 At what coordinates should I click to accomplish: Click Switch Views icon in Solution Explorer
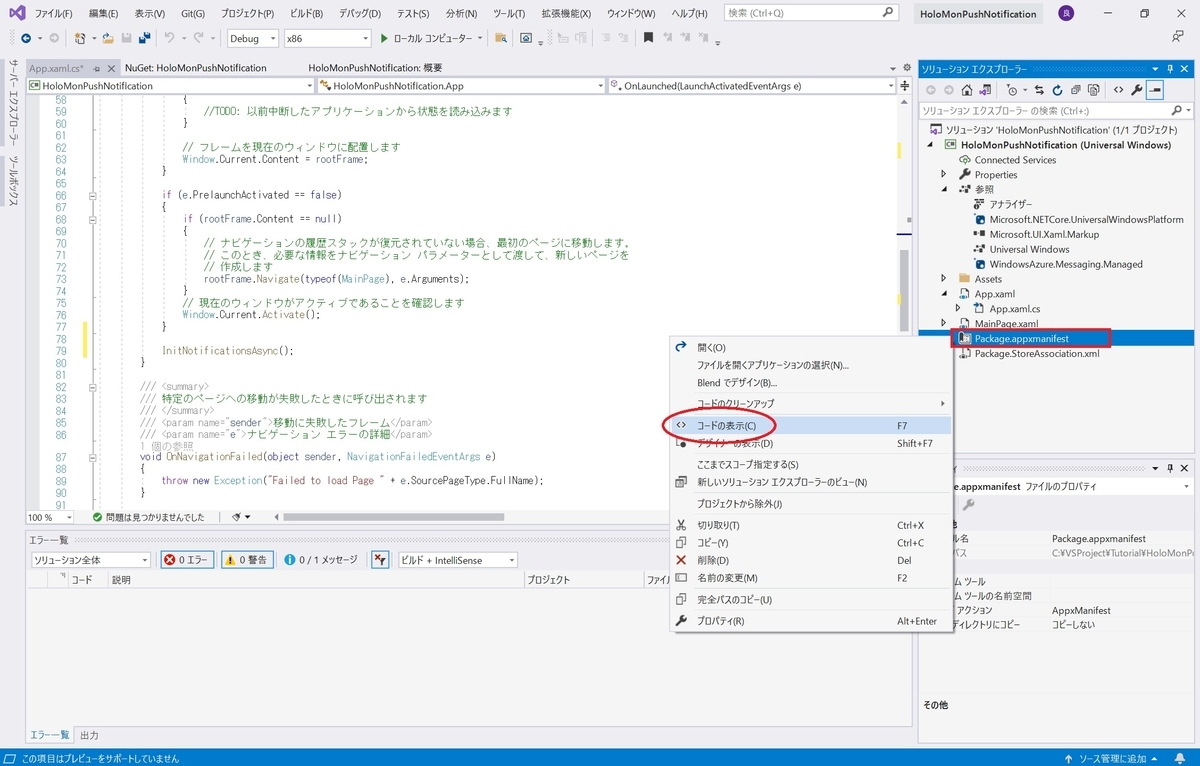(986, 90)
